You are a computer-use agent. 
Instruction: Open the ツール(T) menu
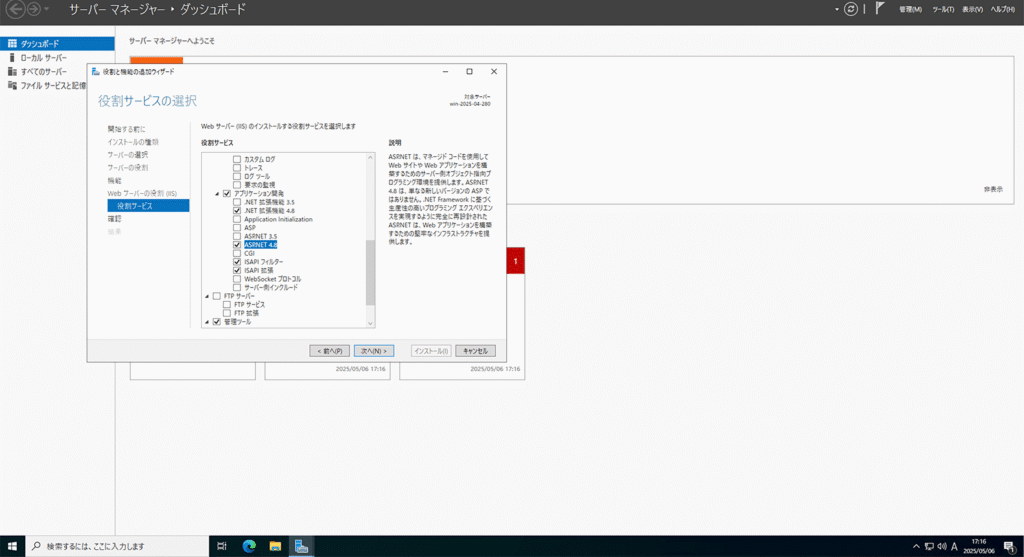pos(943,9)
